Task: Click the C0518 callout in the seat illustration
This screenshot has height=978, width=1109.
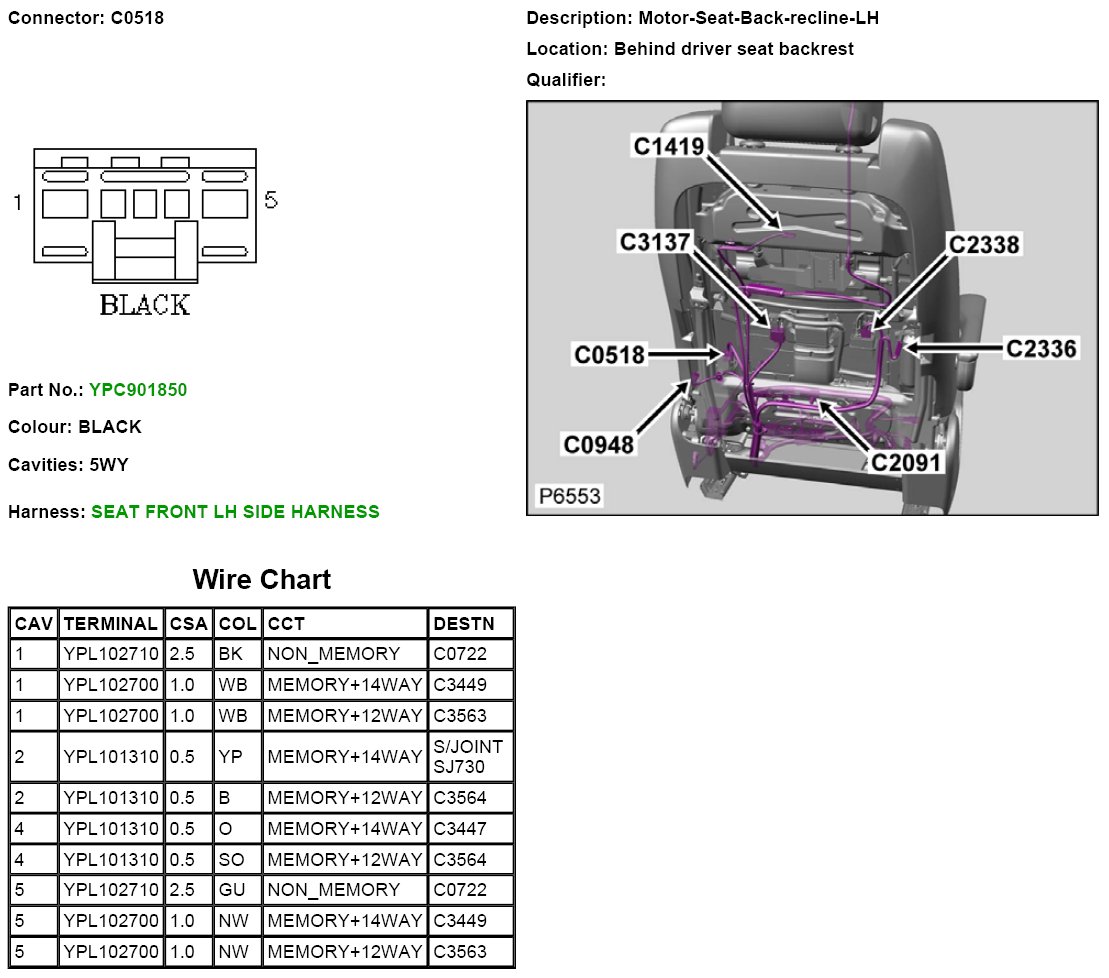Action: coord(609,354)
